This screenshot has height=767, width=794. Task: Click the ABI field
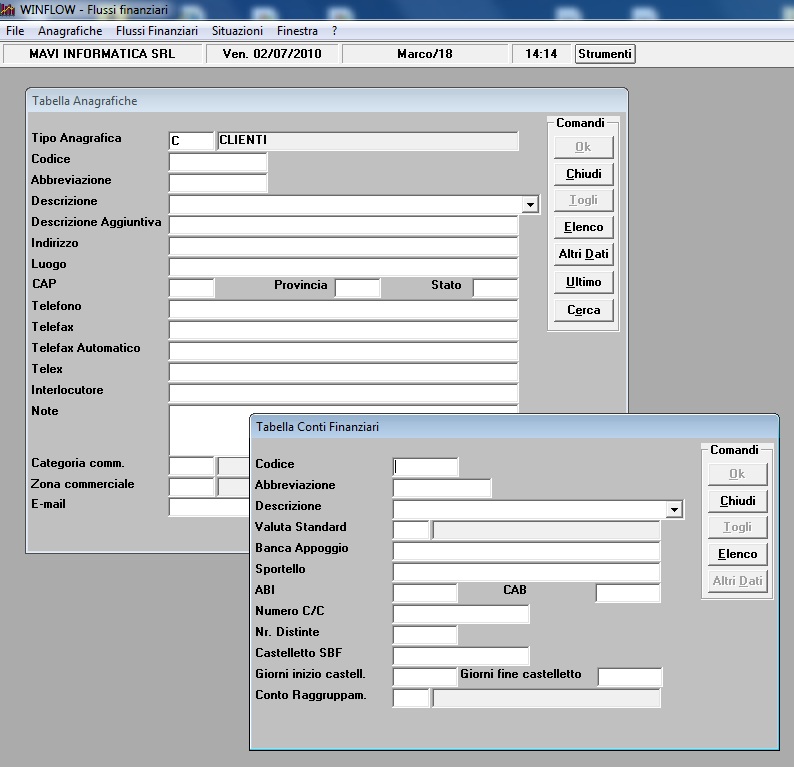[x=425, y=593]
